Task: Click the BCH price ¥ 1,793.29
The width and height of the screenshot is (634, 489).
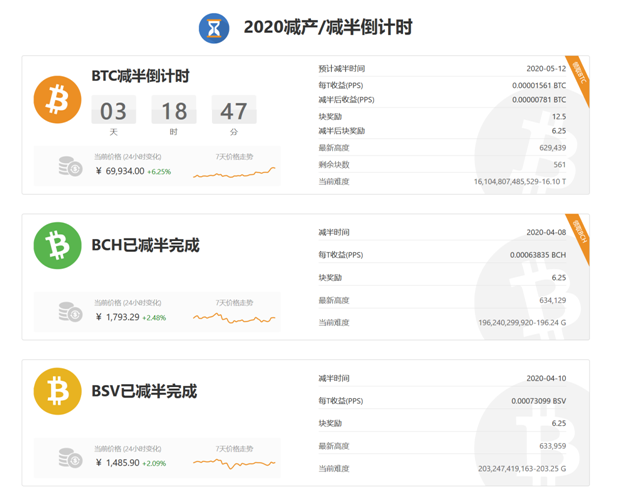Action: click(x=118, y=317)
